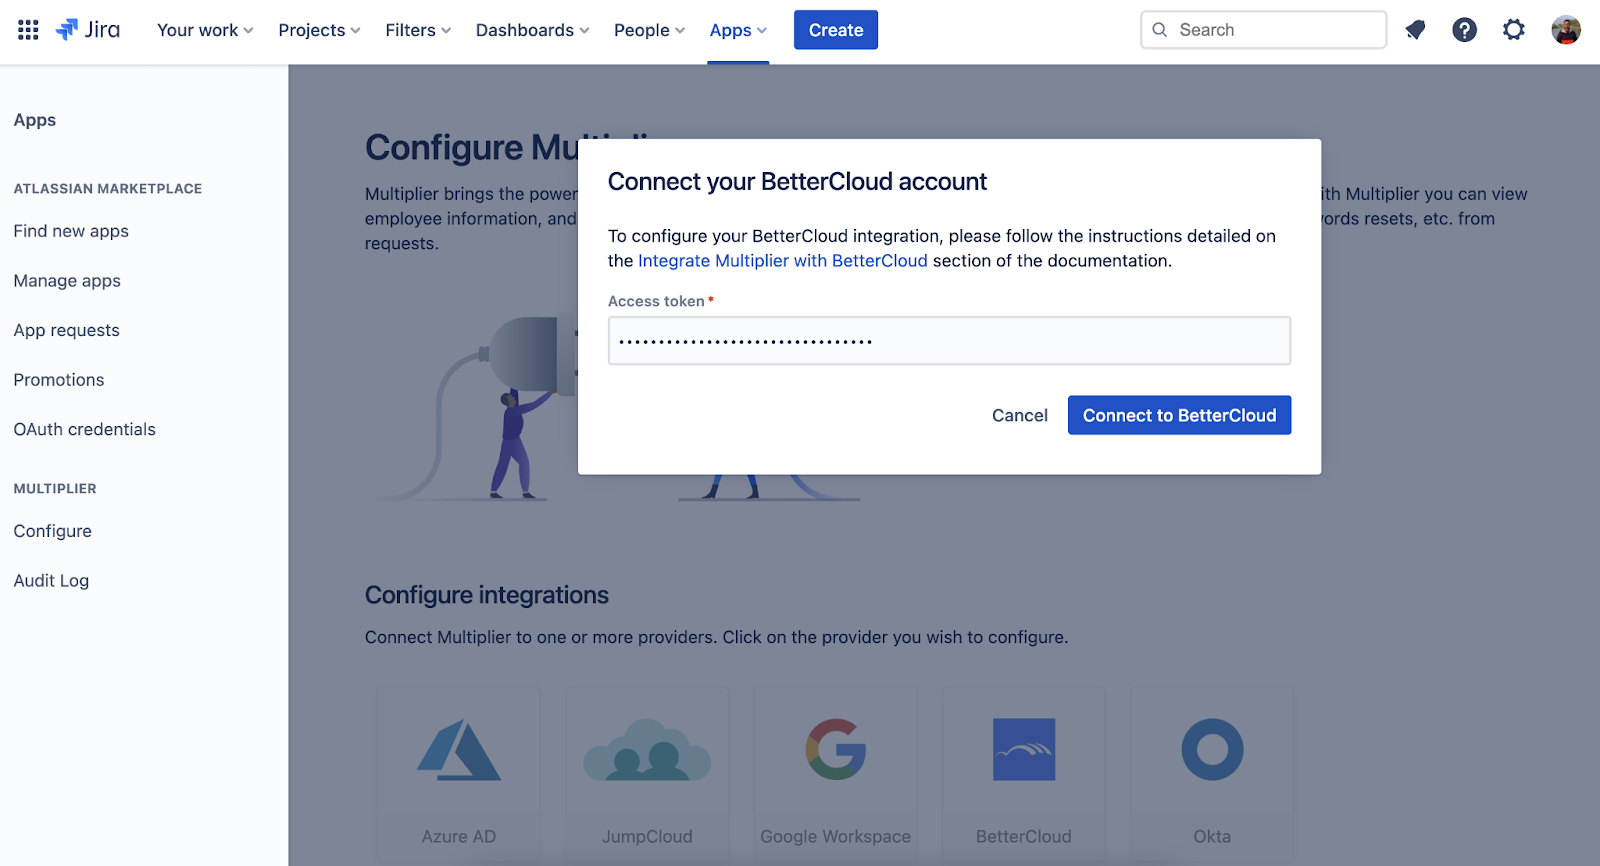Open the notifications icon
This screenshot has height=866, width=1600.
pos(1415,30)
